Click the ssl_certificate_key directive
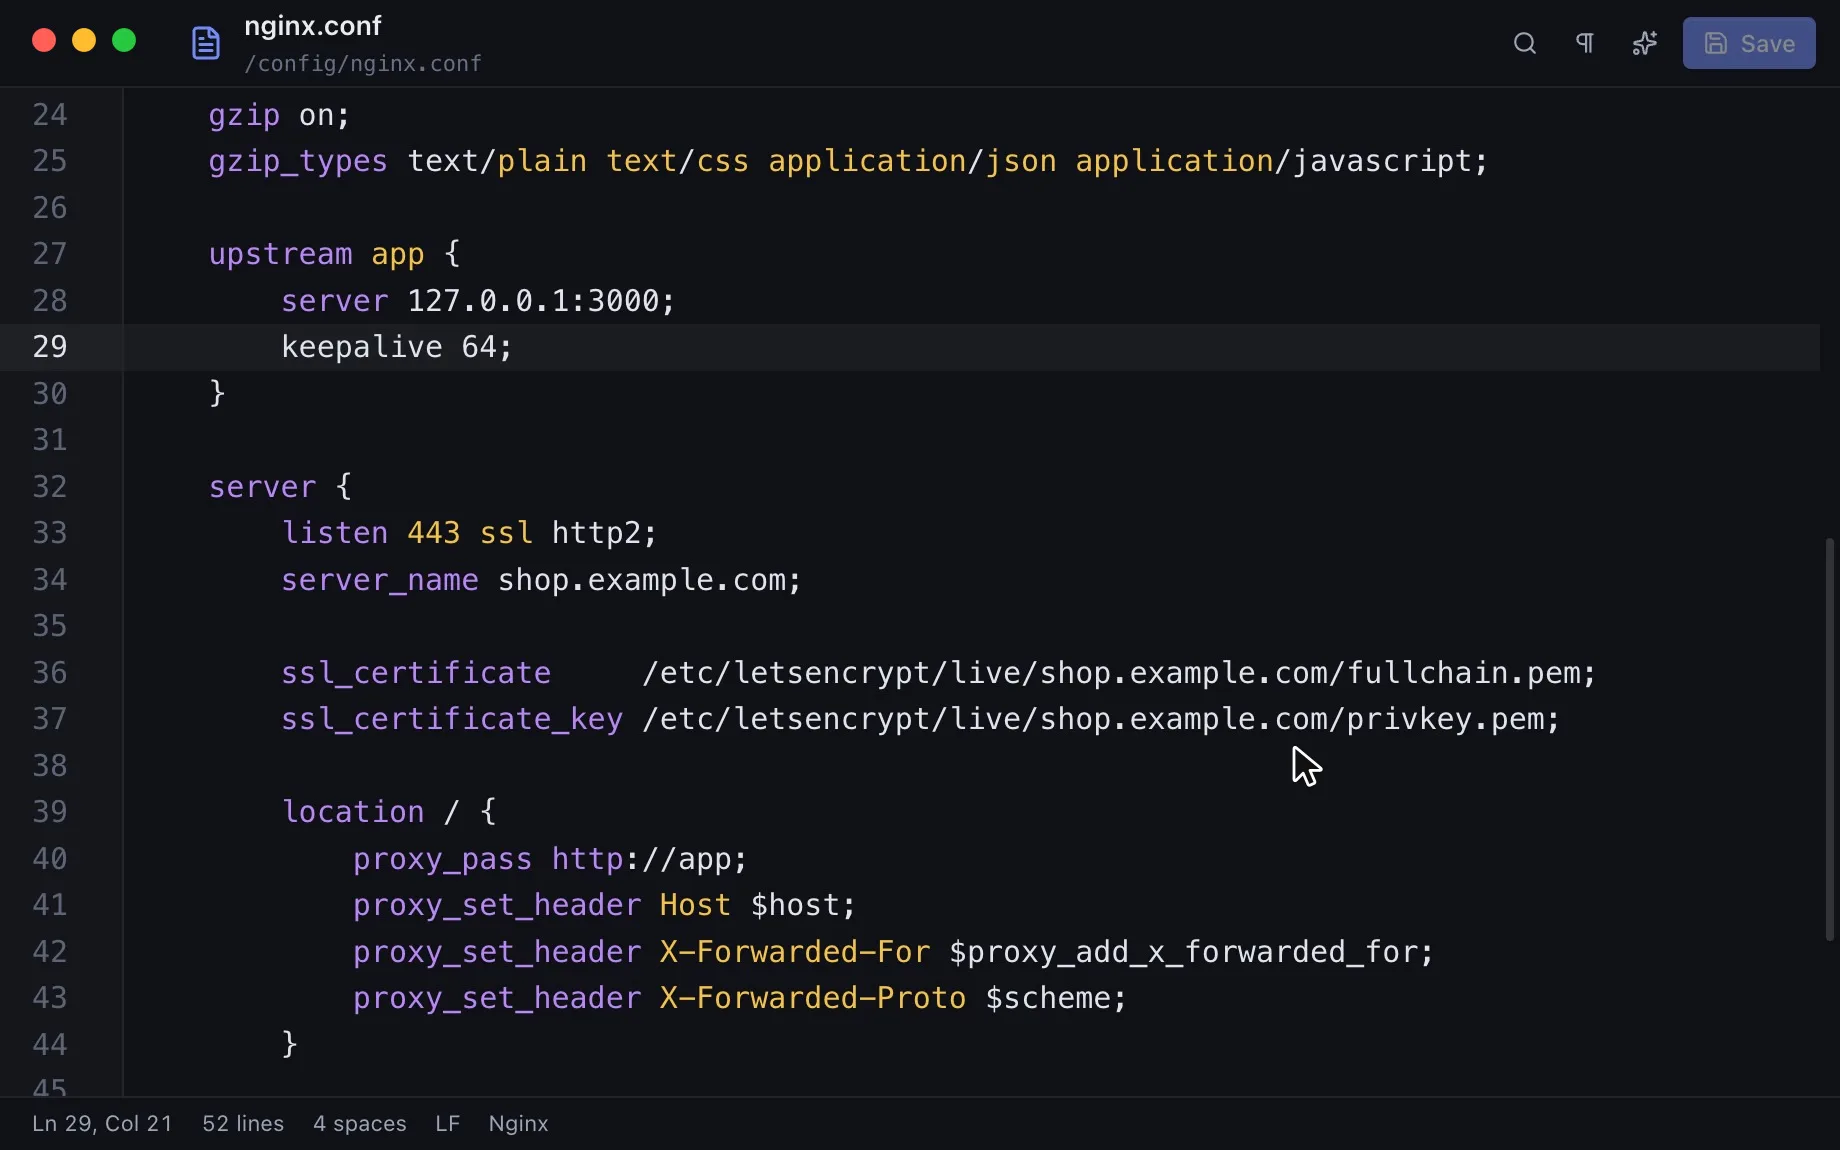Screen dimensions: 1840x1150 coord(452,719)
